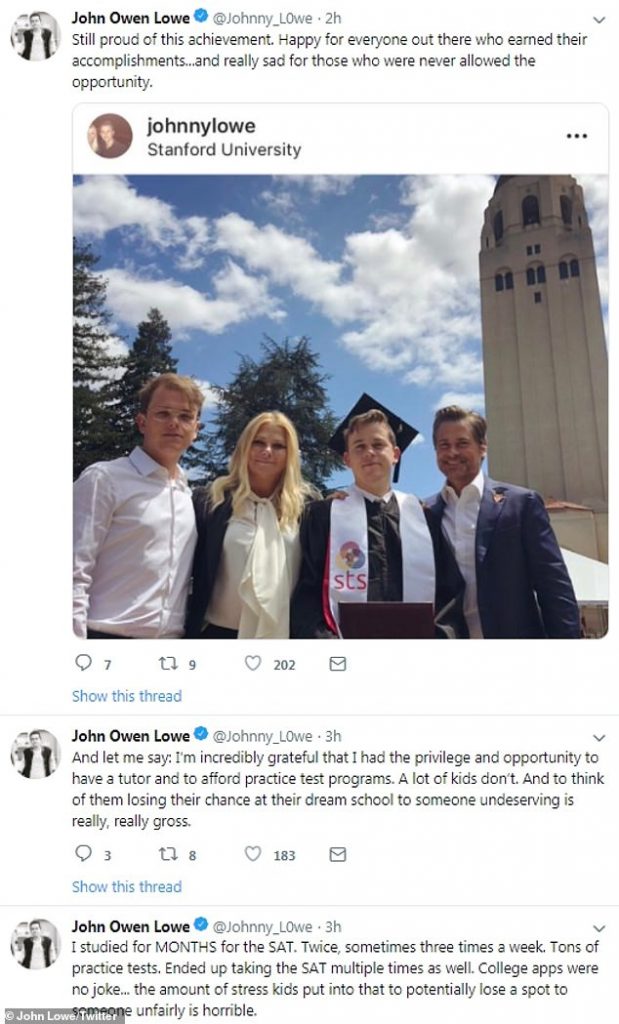Open the Stanford graduation family photo

point(340,407)
